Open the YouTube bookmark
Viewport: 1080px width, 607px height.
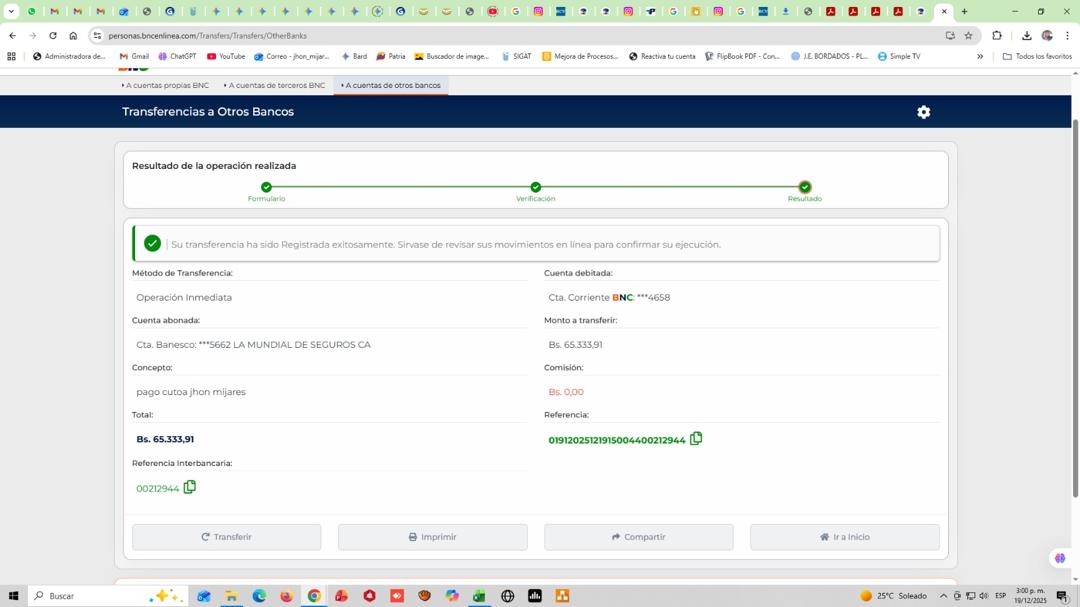225,56
